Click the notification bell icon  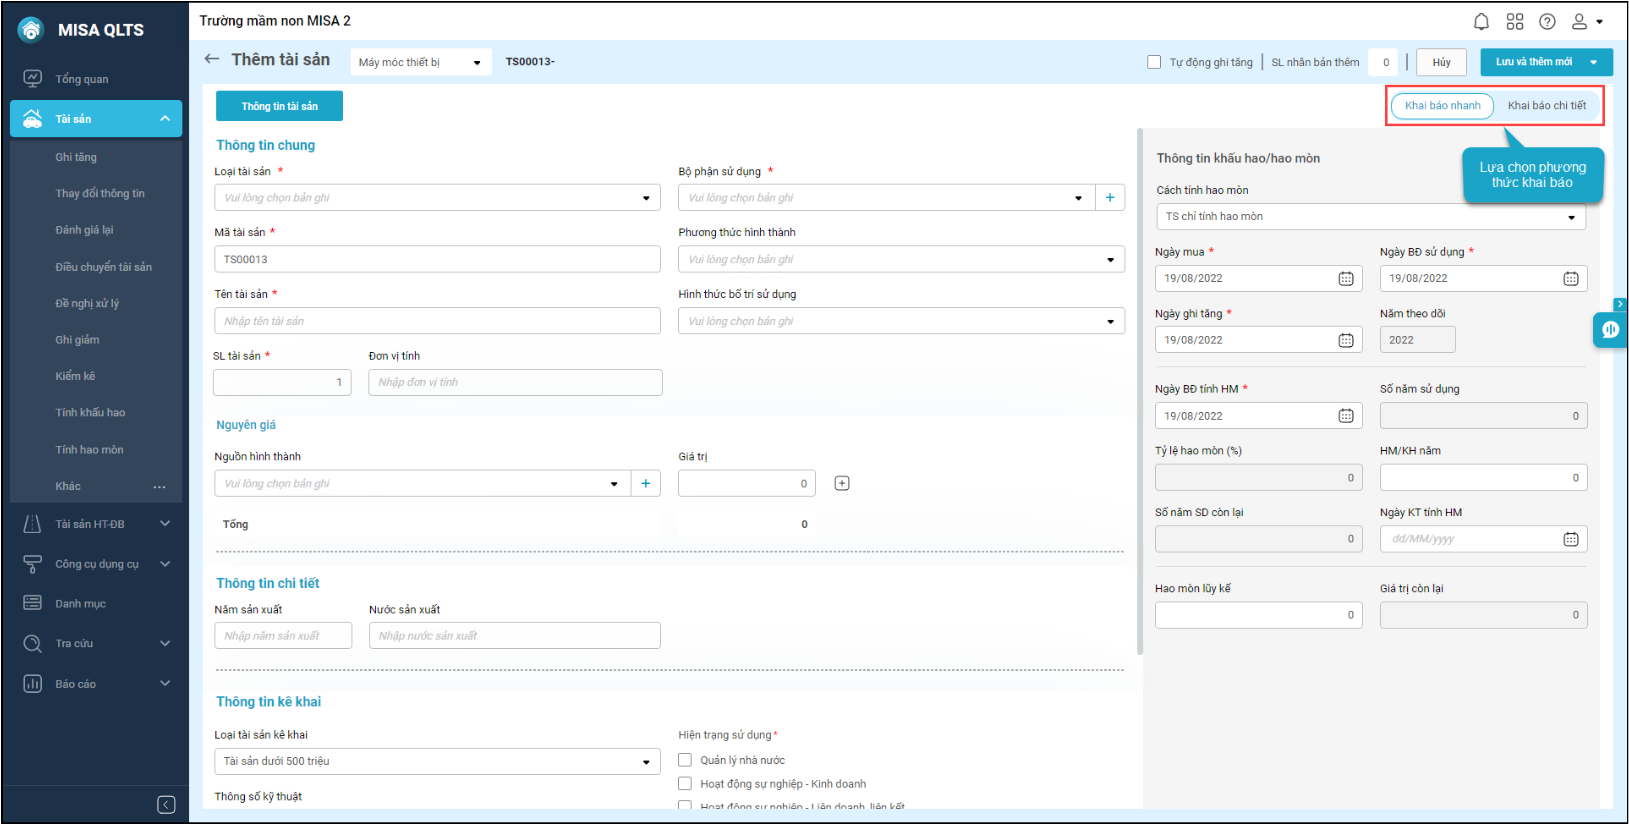tap(1481, 21)
